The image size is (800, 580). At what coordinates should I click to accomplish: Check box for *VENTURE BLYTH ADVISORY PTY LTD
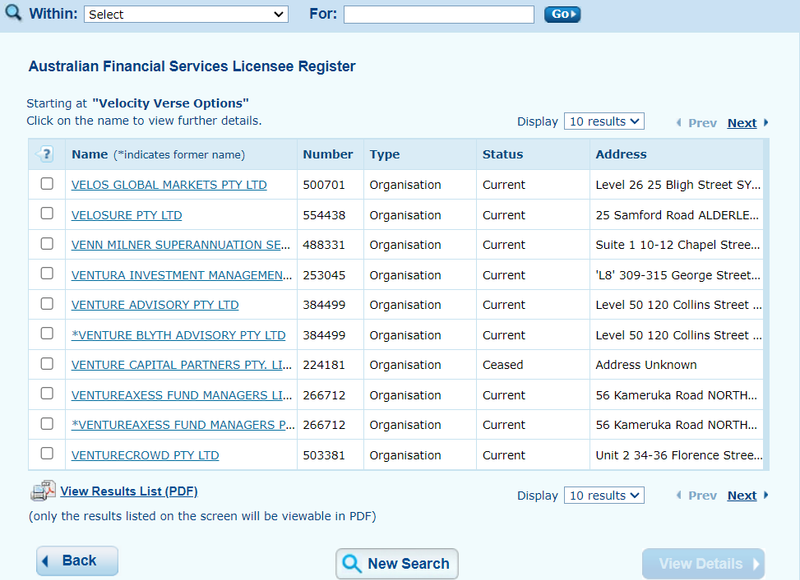point(47,333)
